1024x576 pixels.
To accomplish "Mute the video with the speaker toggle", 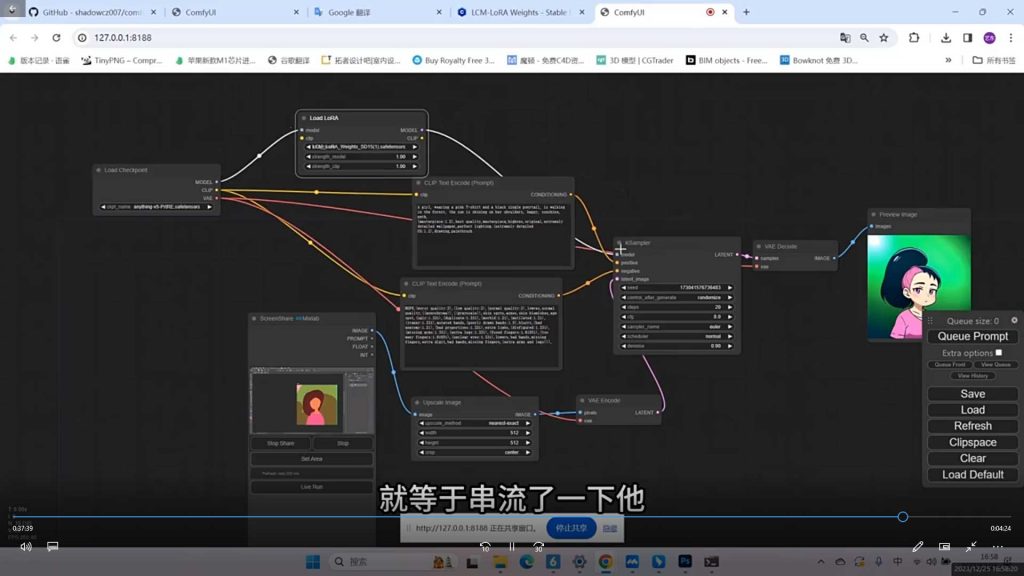I will click(x=24, y=546).
